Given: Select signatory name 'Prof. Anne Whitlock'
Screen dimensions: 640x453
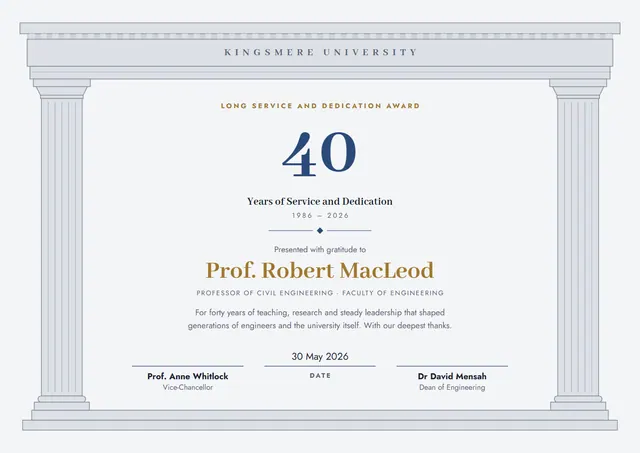Looking at the screenshot, I should coord(188,376).
